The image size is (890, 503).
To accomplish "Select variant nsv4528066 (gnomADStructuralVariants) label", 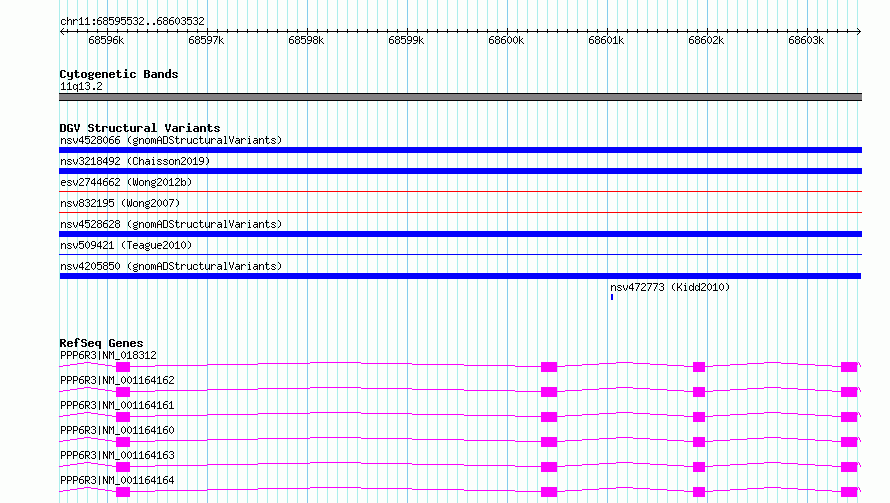I will pos(171,140).
